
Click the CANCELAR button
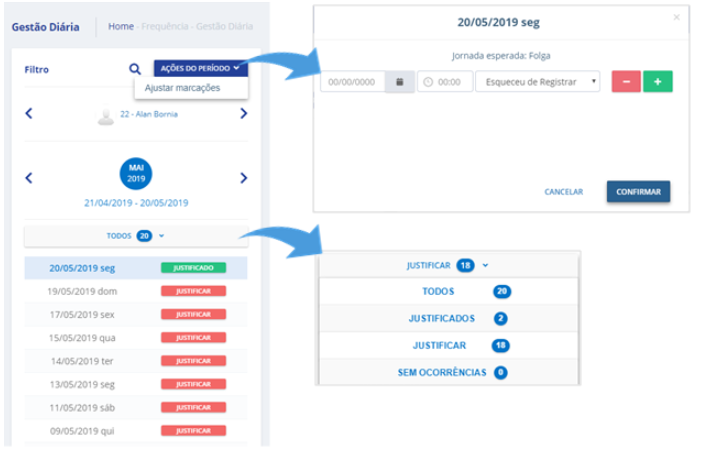point(563,191)
